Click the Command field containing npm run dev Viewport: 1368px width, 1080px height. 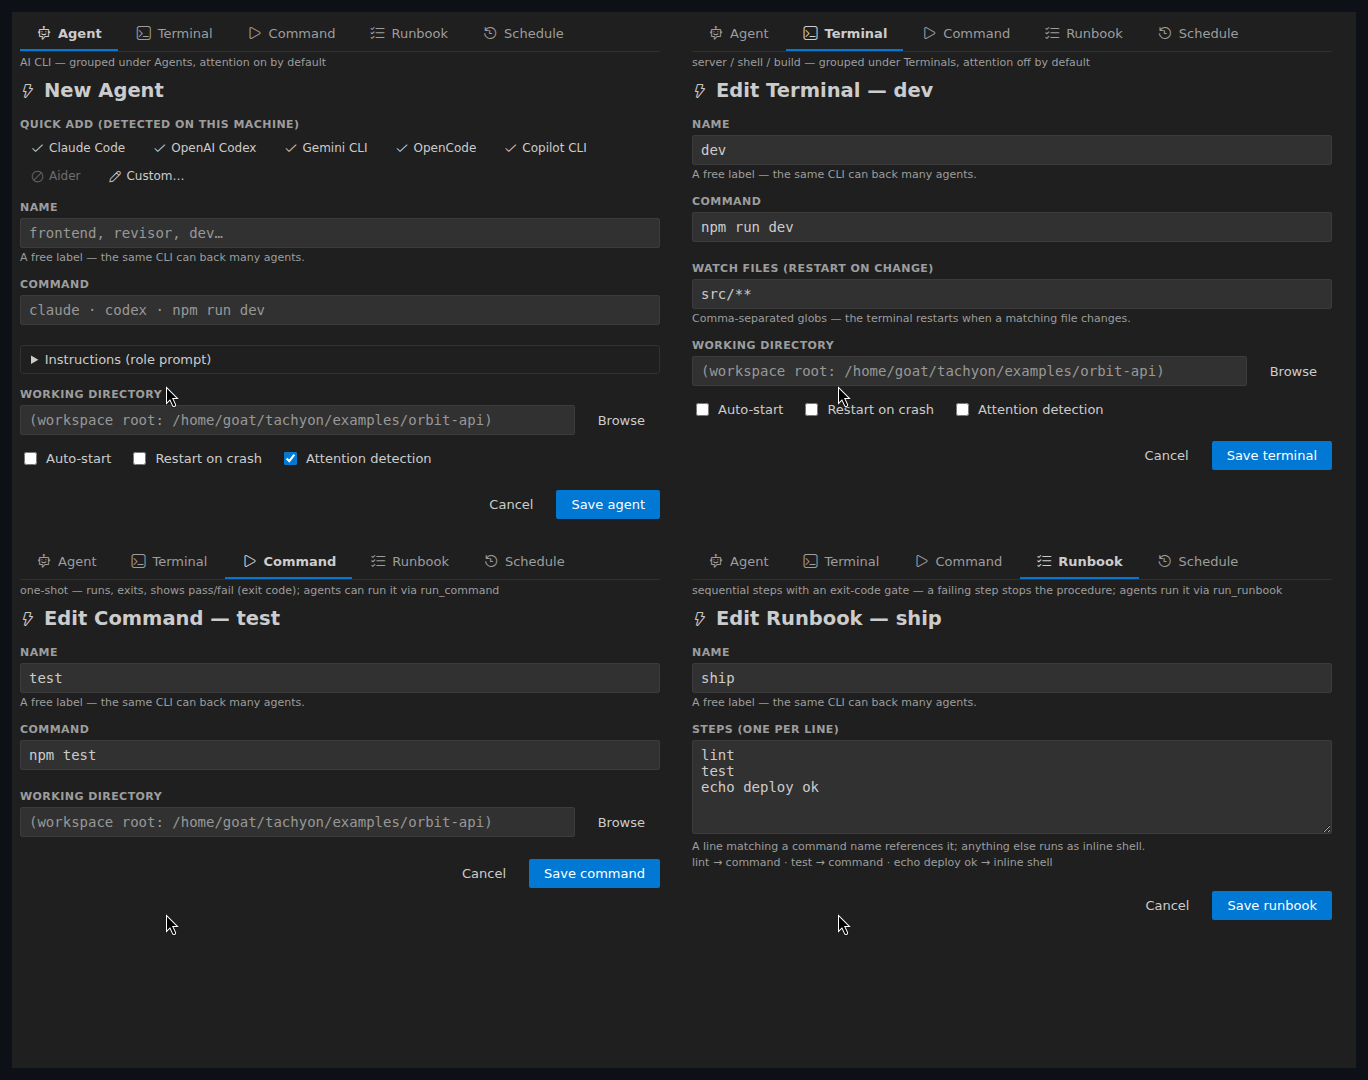[1012, 227]
